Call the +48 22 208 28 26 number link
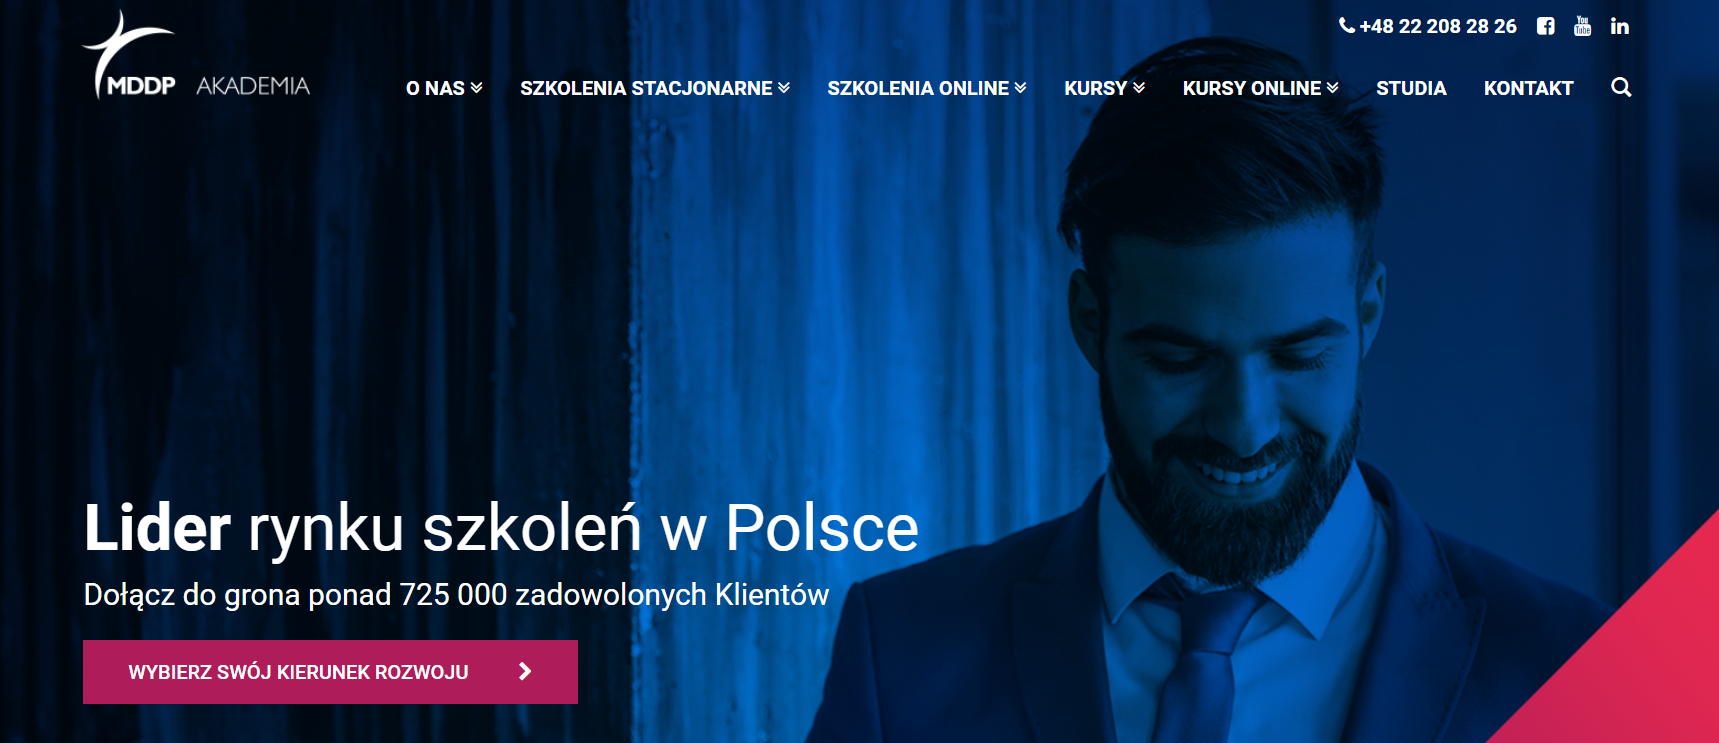 tap(1438, 27)
